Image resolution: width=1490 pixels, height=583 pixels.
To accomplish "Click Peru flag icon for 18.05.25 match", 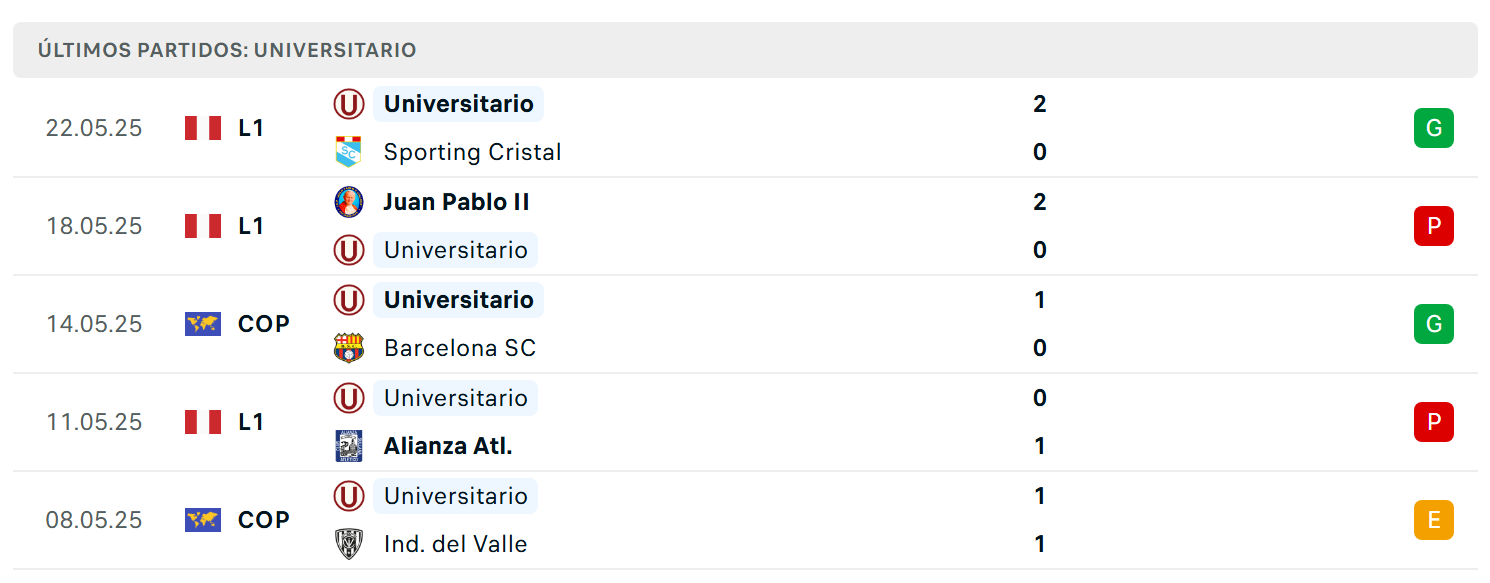I will (203, 226).
